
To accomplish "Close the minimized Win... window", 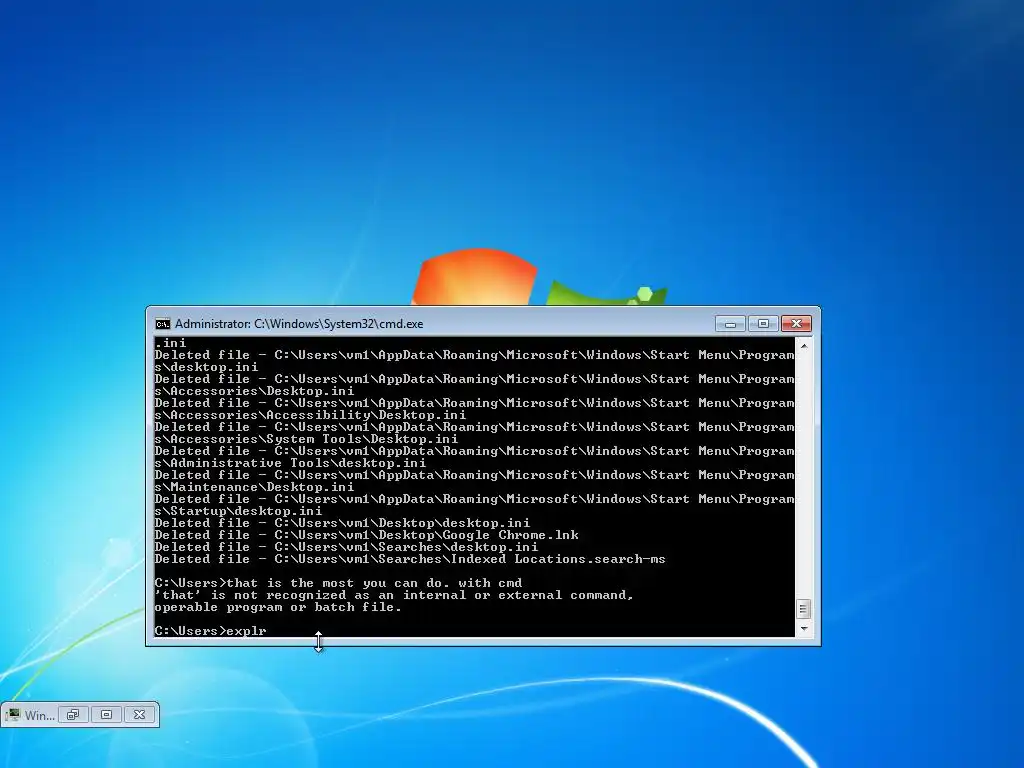I will (140, 714).
